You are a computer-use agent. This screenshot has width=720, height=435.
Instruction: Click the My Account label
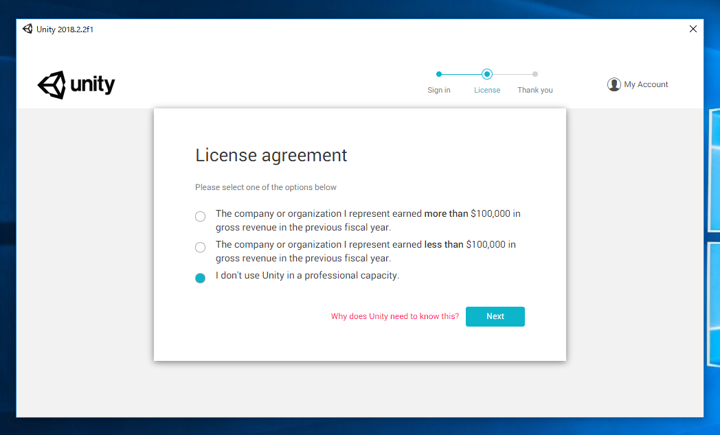pyautogui.click(x=646, y=85)
